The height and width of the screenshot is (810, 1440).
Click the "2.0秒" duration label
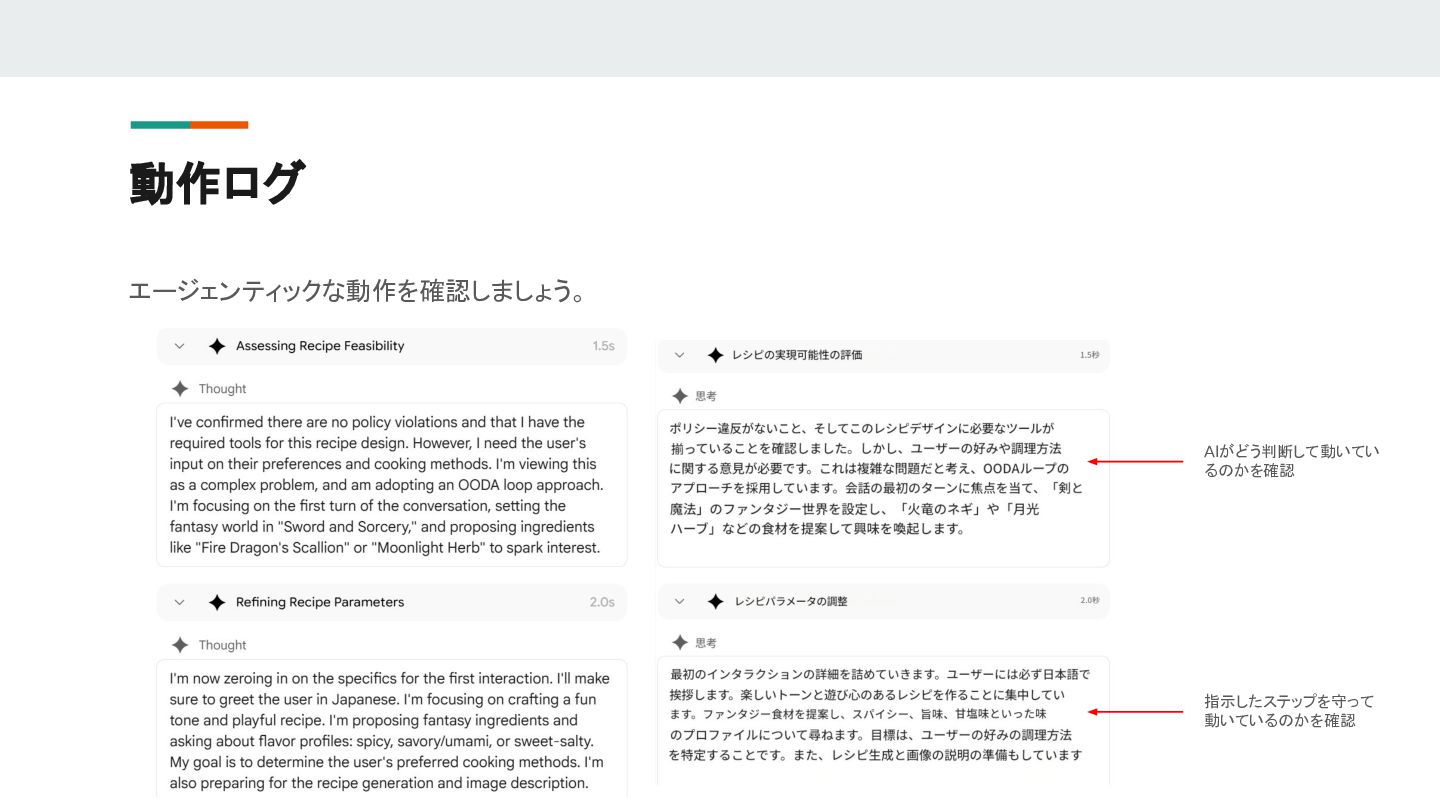coord(1089,601)
